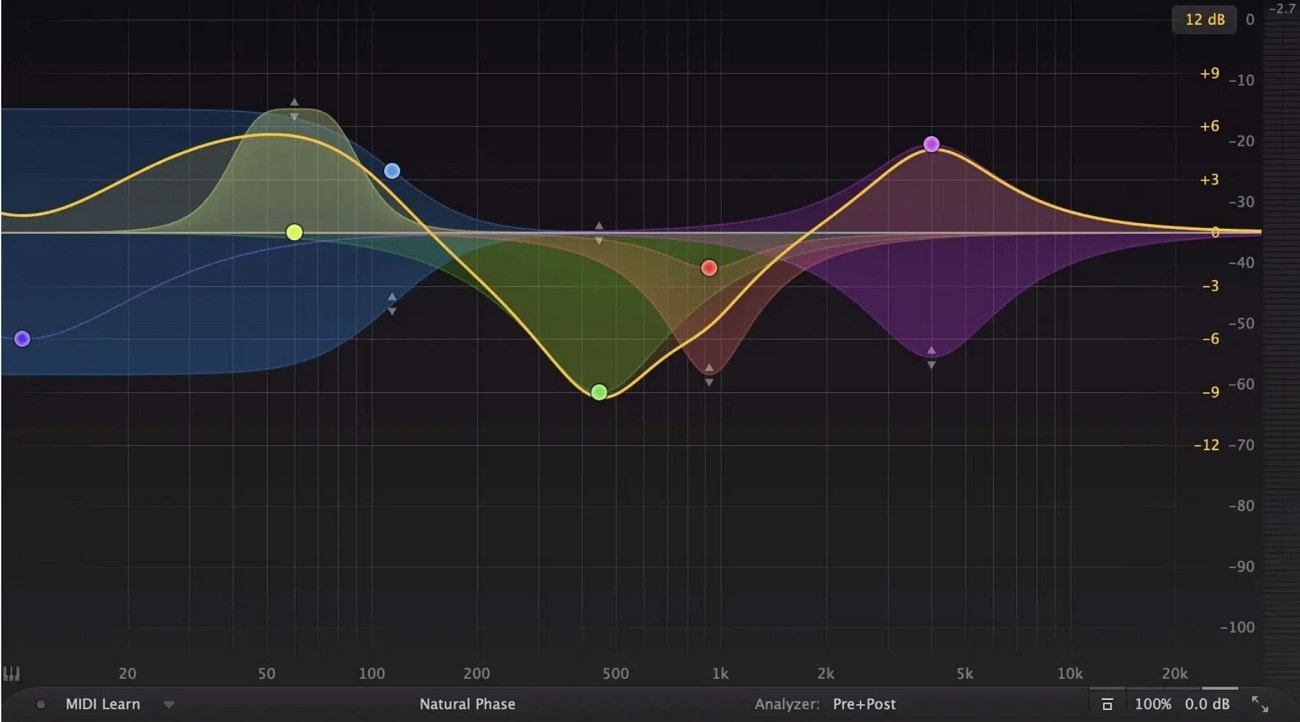Open the Natural Phase processing mode menu

467,704
